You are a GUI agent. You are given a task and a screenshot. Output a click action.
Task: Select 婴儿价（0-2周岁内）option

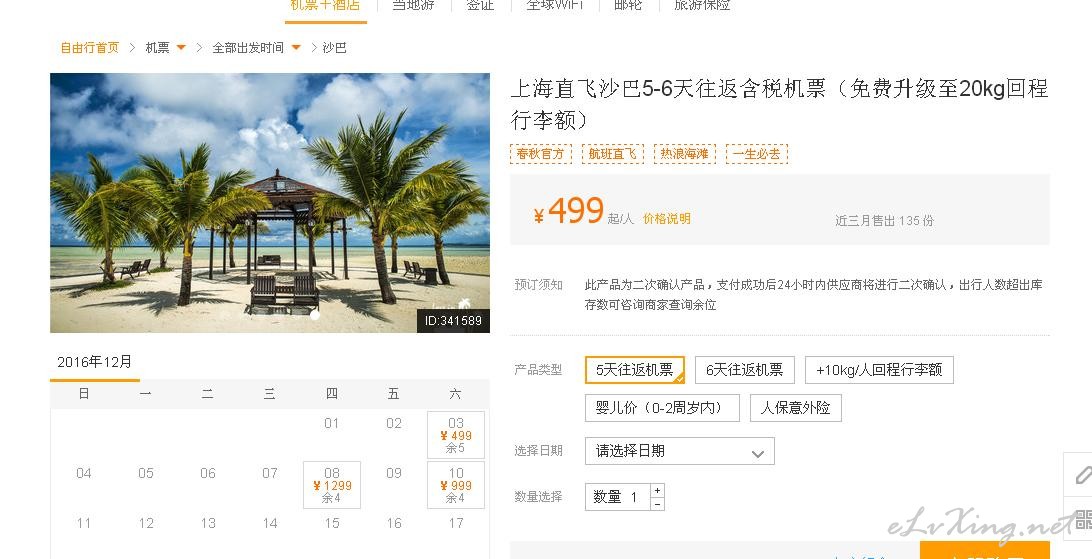(x=662, y=408)
